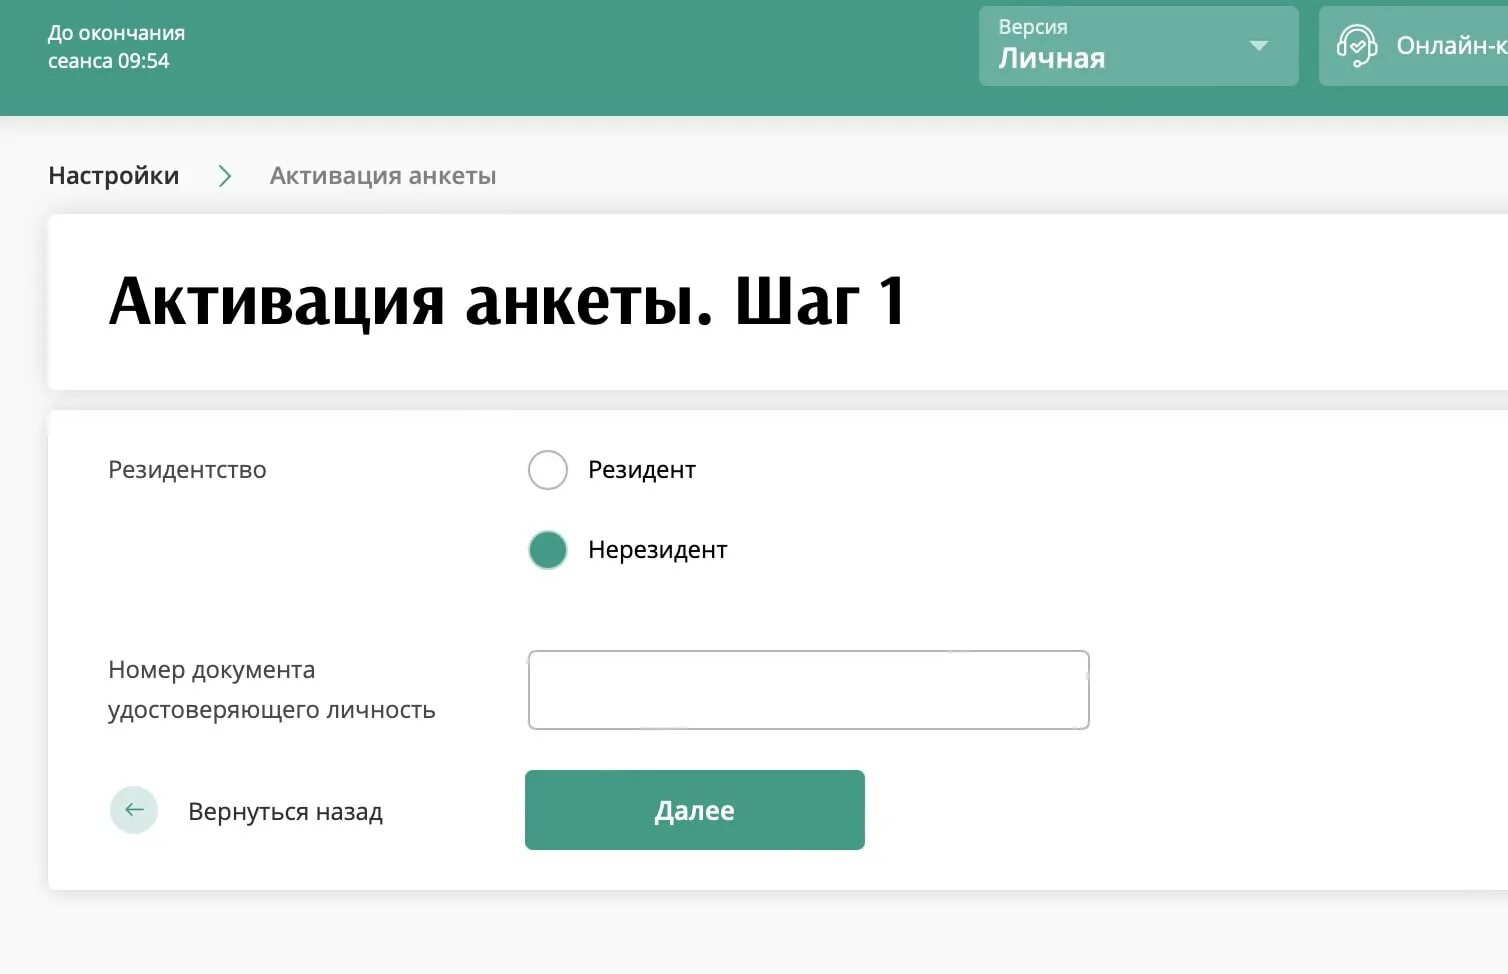Click the Далее button

pyautogui.click(x=694, y=810)
